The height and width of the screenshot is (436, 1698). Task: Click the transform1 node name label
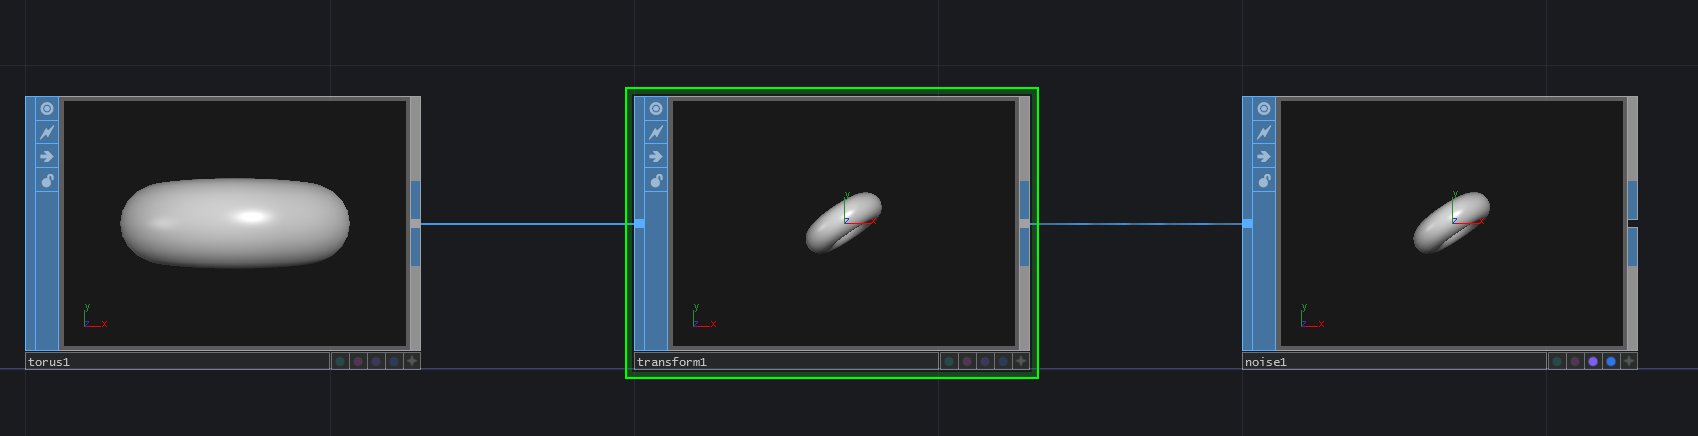[x=672, y=362]
